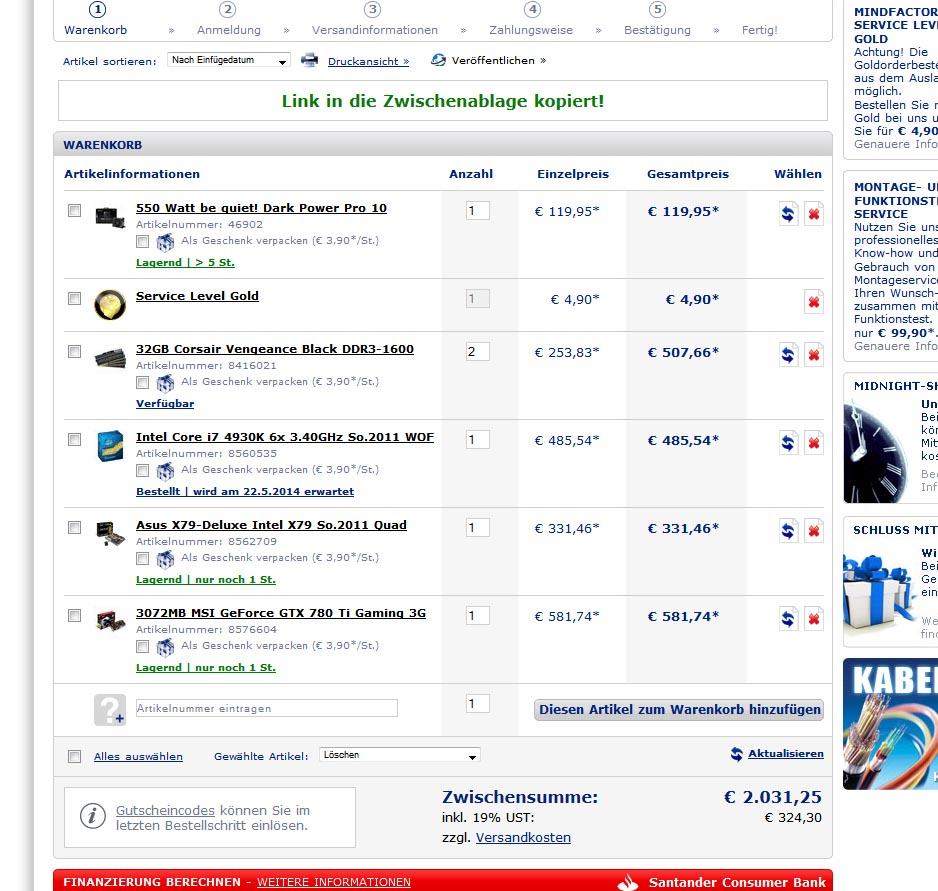
Task: Click the quantity field in add-article row
Action: [x=477, y=703]
